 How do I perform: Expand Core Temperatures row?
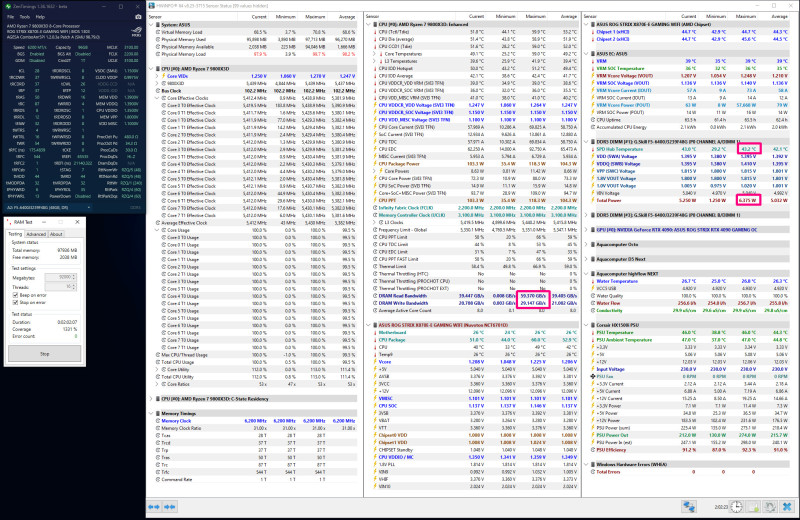point(374,54)
